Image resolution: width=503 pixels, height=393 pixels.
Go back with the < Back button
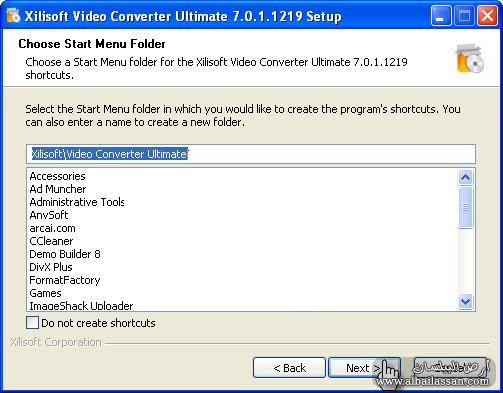point(289,368)
